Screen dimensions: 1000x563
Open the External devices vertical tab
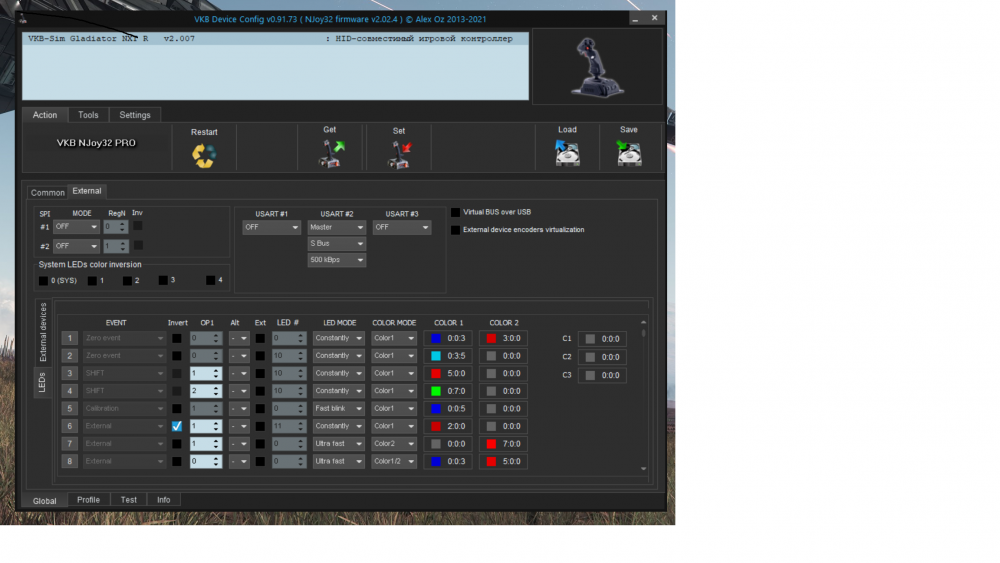coord(43,333)
